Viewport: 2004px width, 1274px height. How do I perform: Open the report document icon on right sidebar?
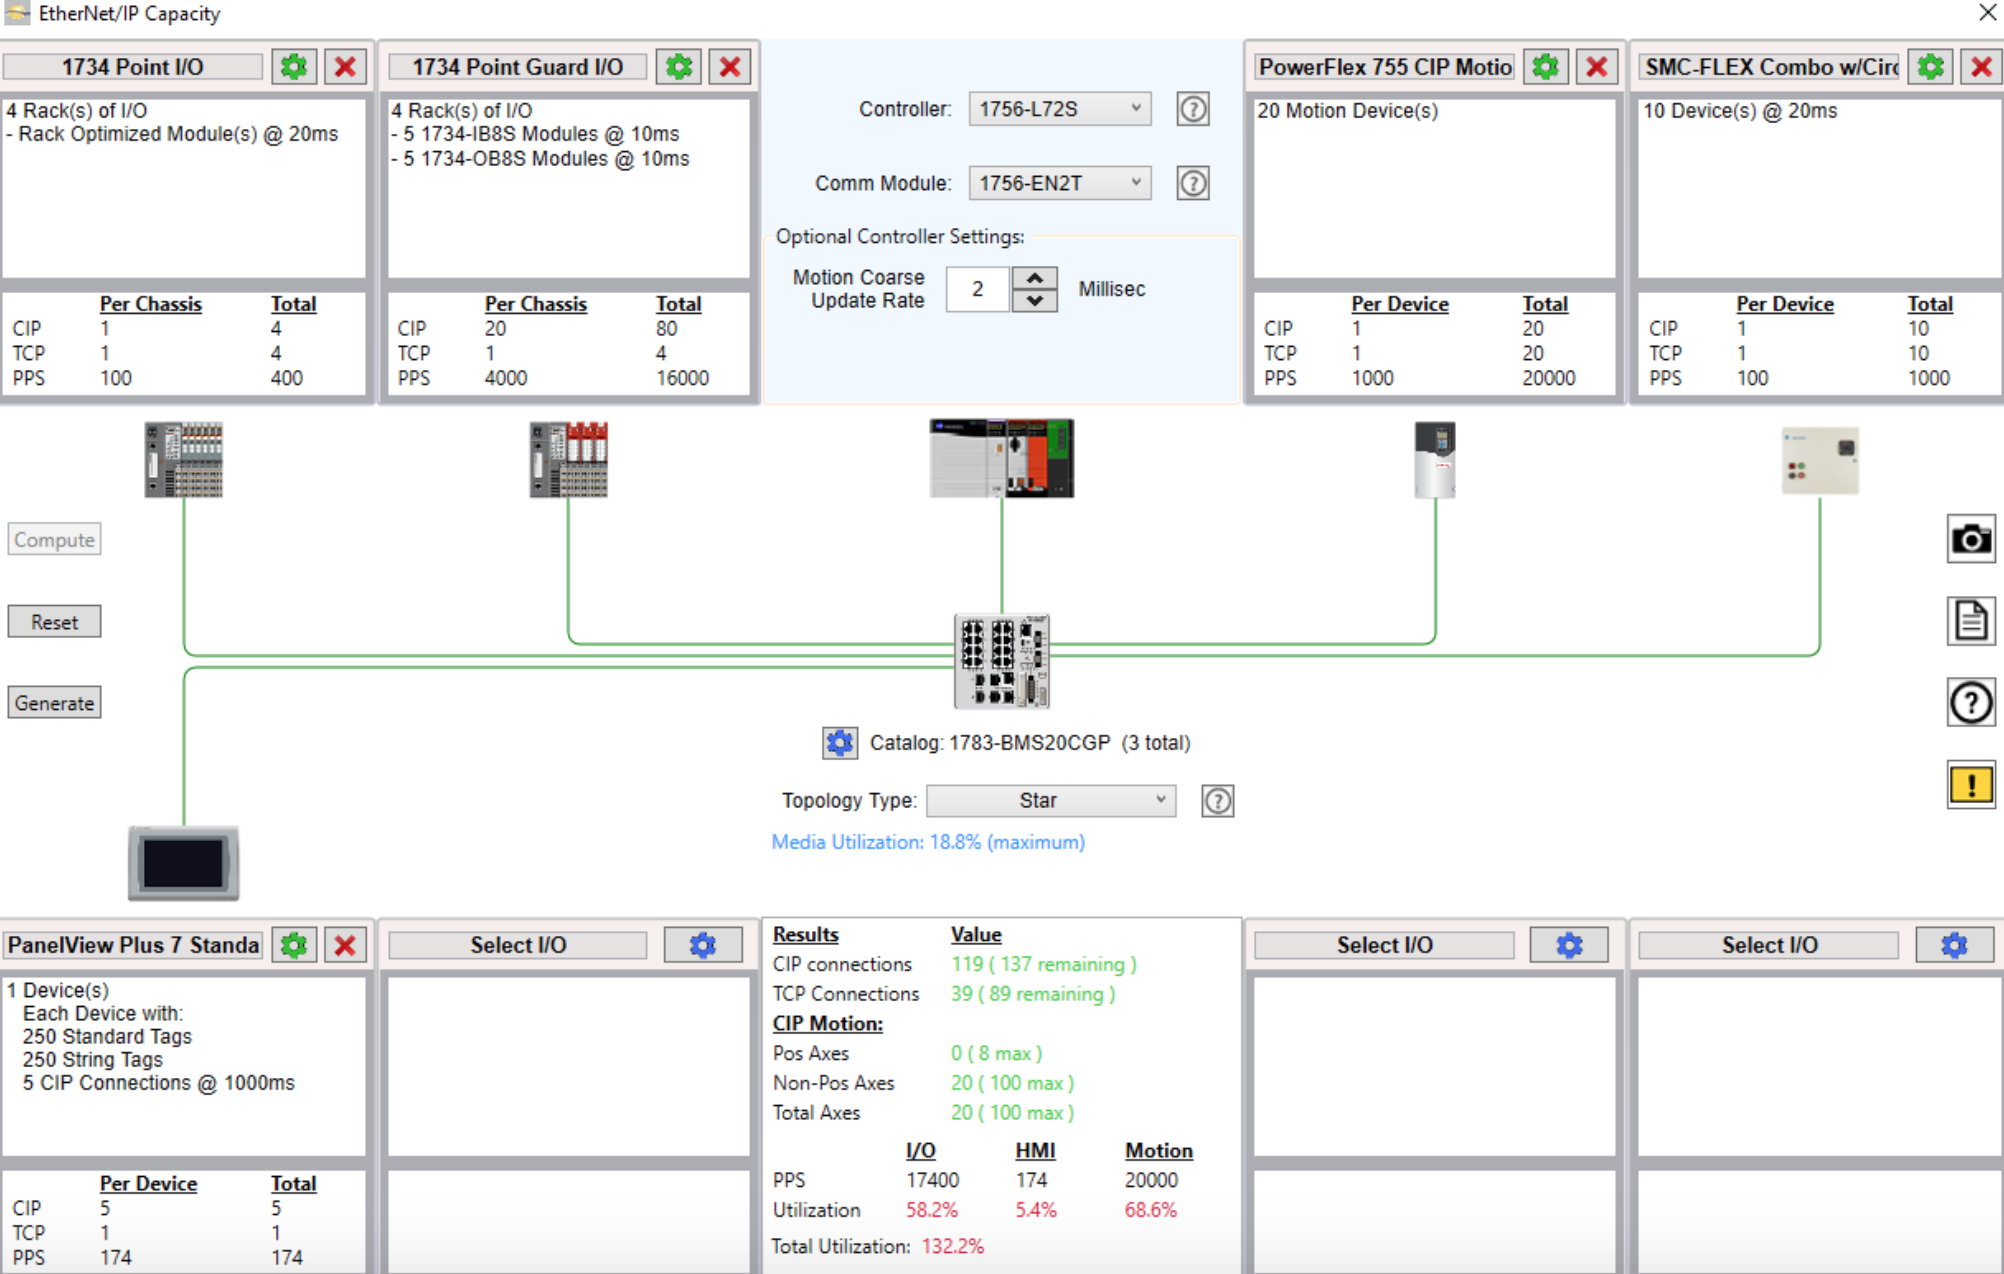point(1969,620)
